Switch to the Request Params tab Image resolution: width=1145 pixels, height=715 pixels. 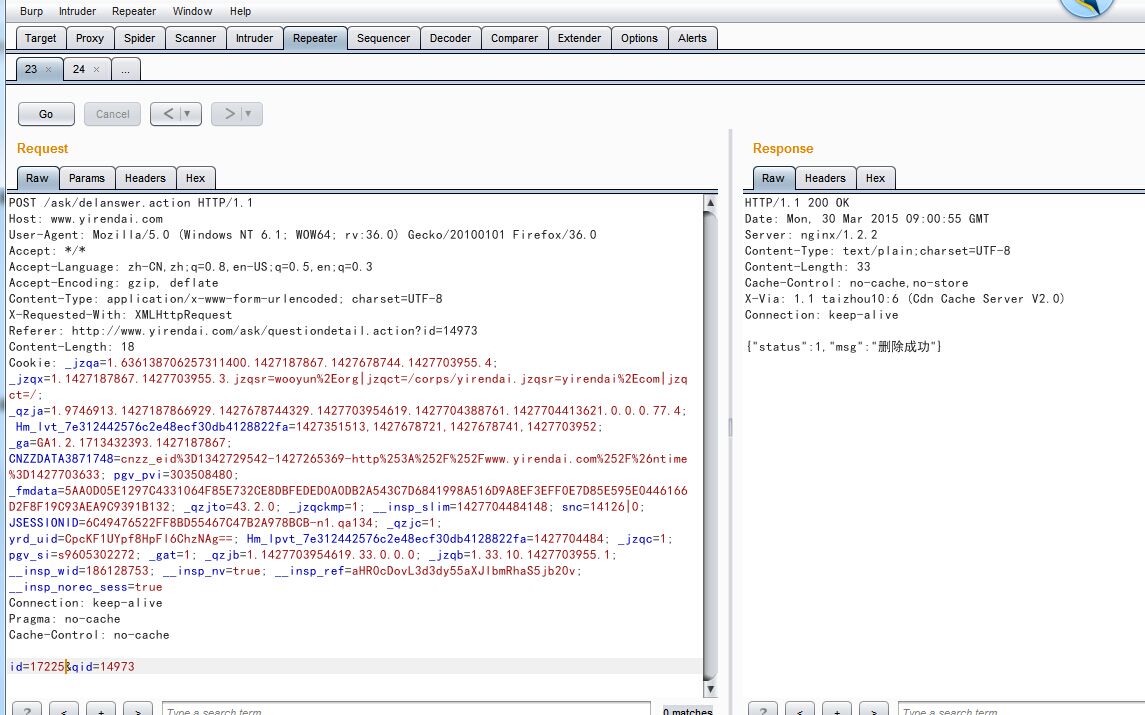coord(87,178)
